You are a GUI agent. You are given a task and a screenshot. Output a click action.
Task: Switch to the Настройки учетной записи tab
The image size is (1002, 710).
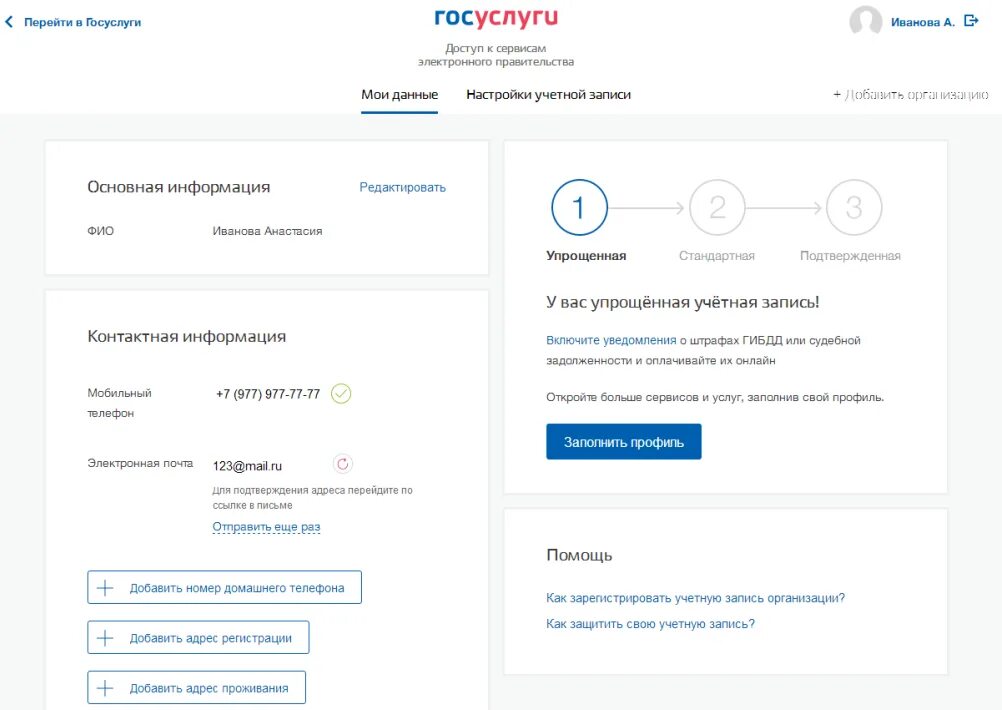[548, 94]
